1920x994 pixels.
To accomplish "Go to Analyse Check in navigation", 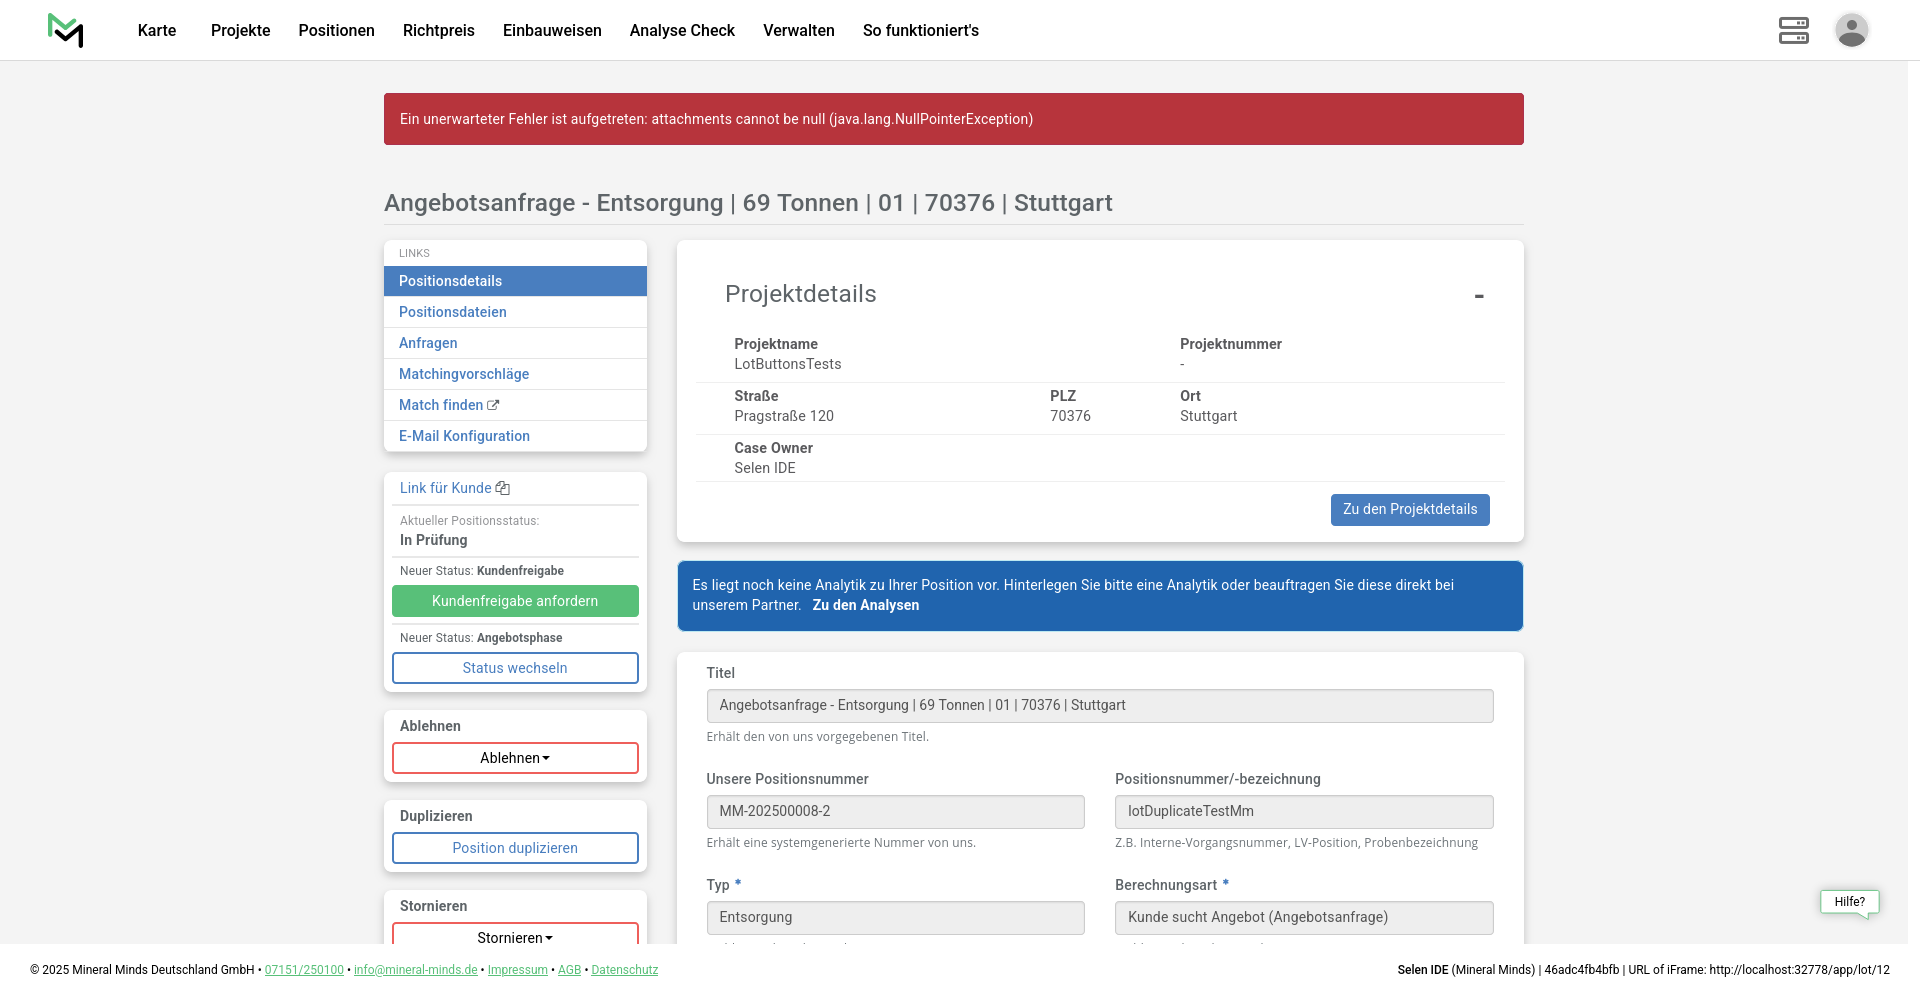I will (682, 30).
